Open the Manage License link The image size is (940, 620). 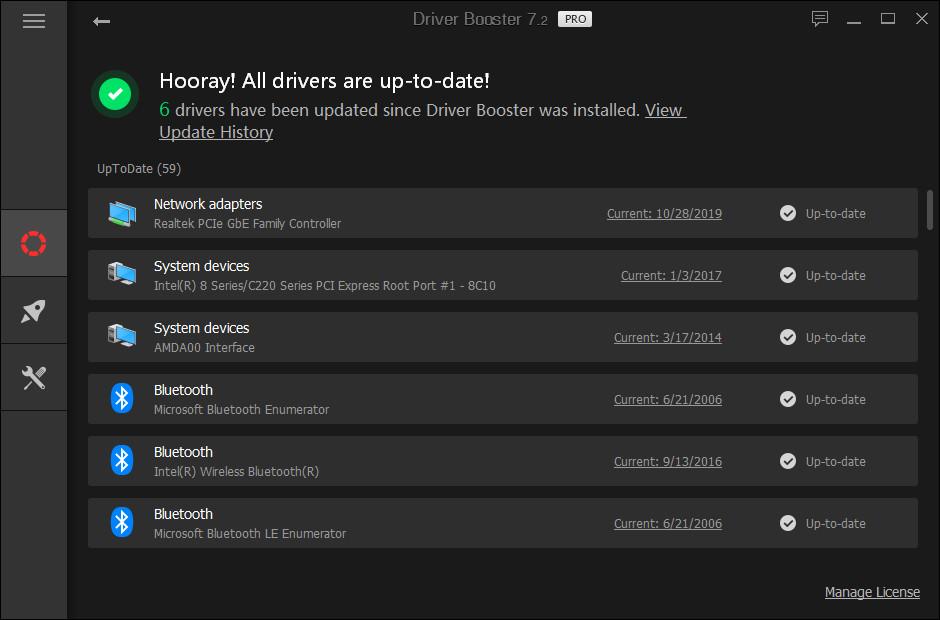click(872, 592)
